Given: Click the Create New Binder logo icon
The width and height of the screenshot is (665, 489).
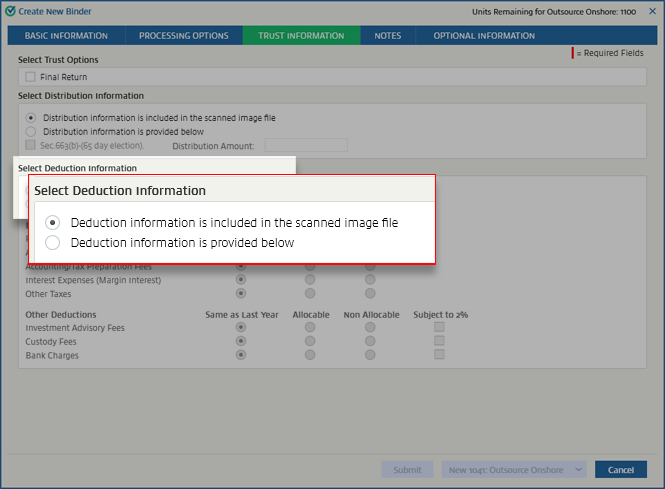Looking at the screenshot, I should pyautogui.click(x=10, y=11).
